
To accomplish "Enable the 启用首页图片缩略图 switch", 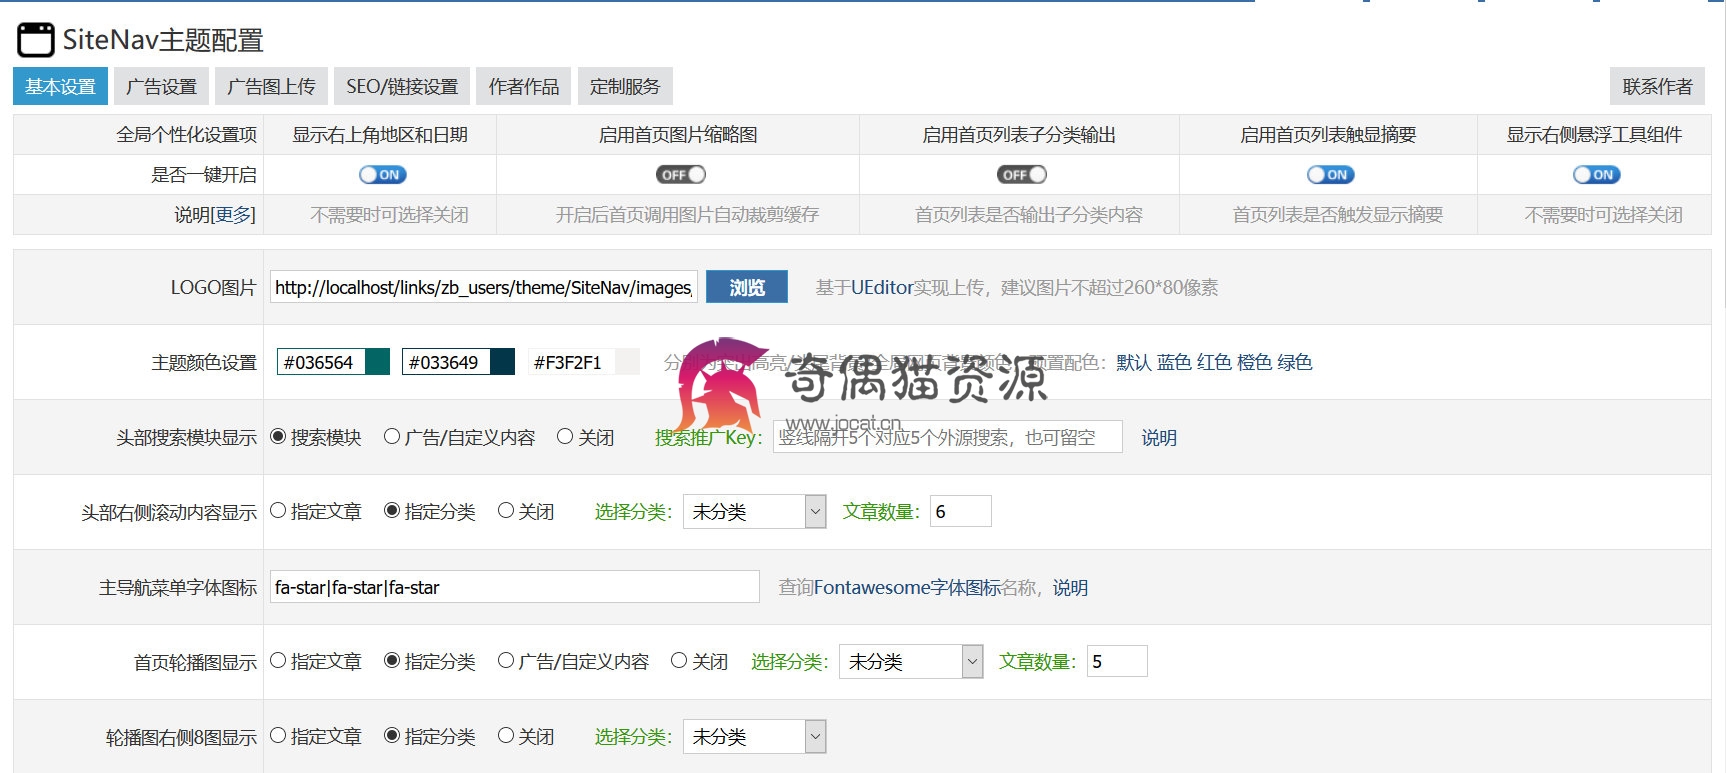I will 681,175.
